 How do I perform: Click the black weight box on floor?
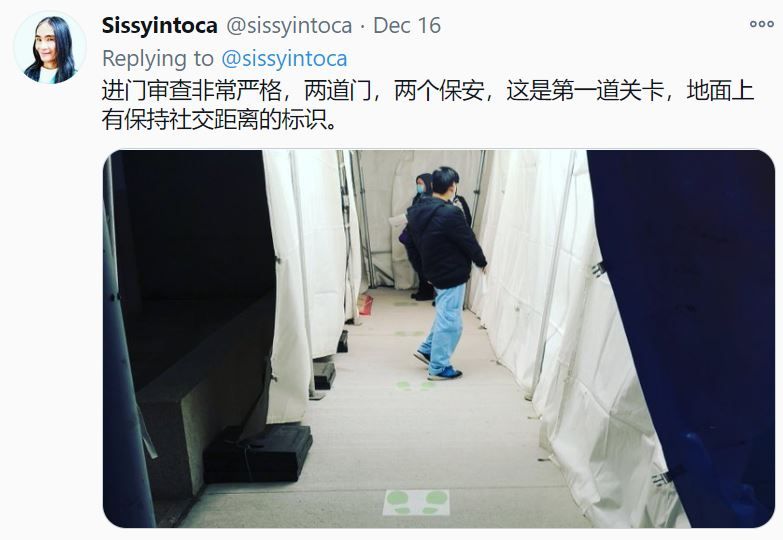pyautogui.click(x=258, y=454)
